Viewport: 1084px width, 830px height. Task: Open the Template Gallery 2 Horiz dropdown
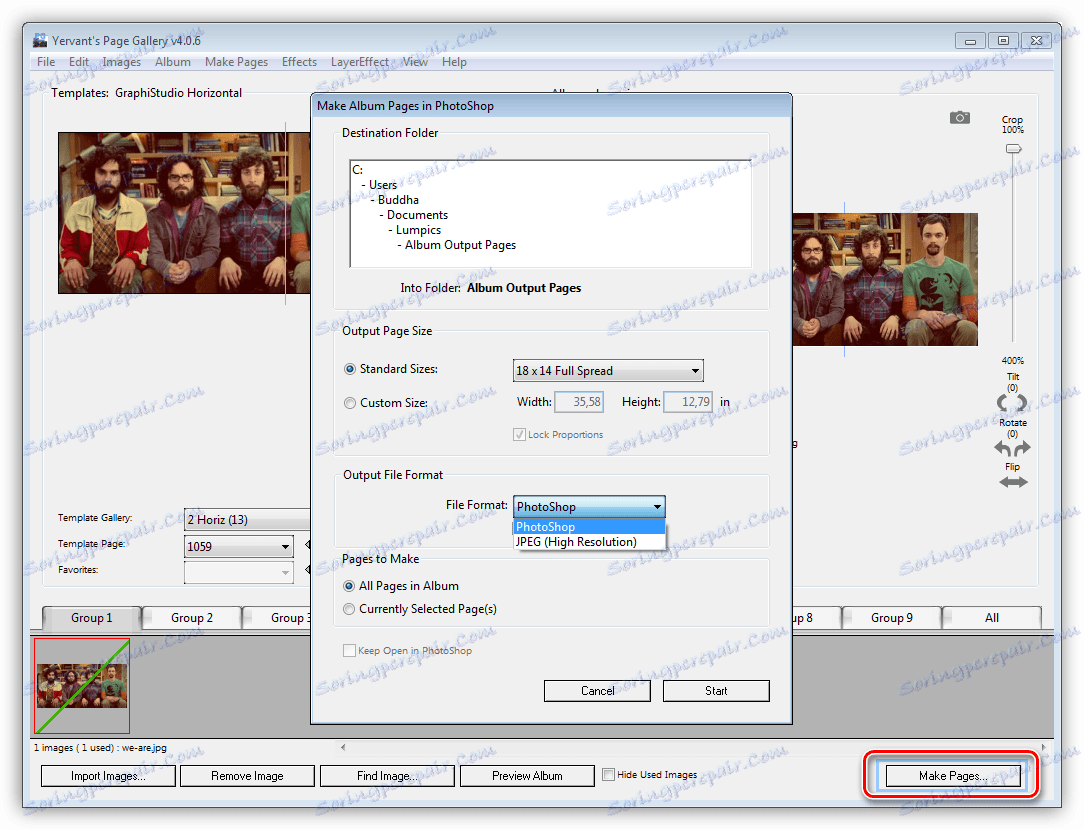tap(247, 519)
